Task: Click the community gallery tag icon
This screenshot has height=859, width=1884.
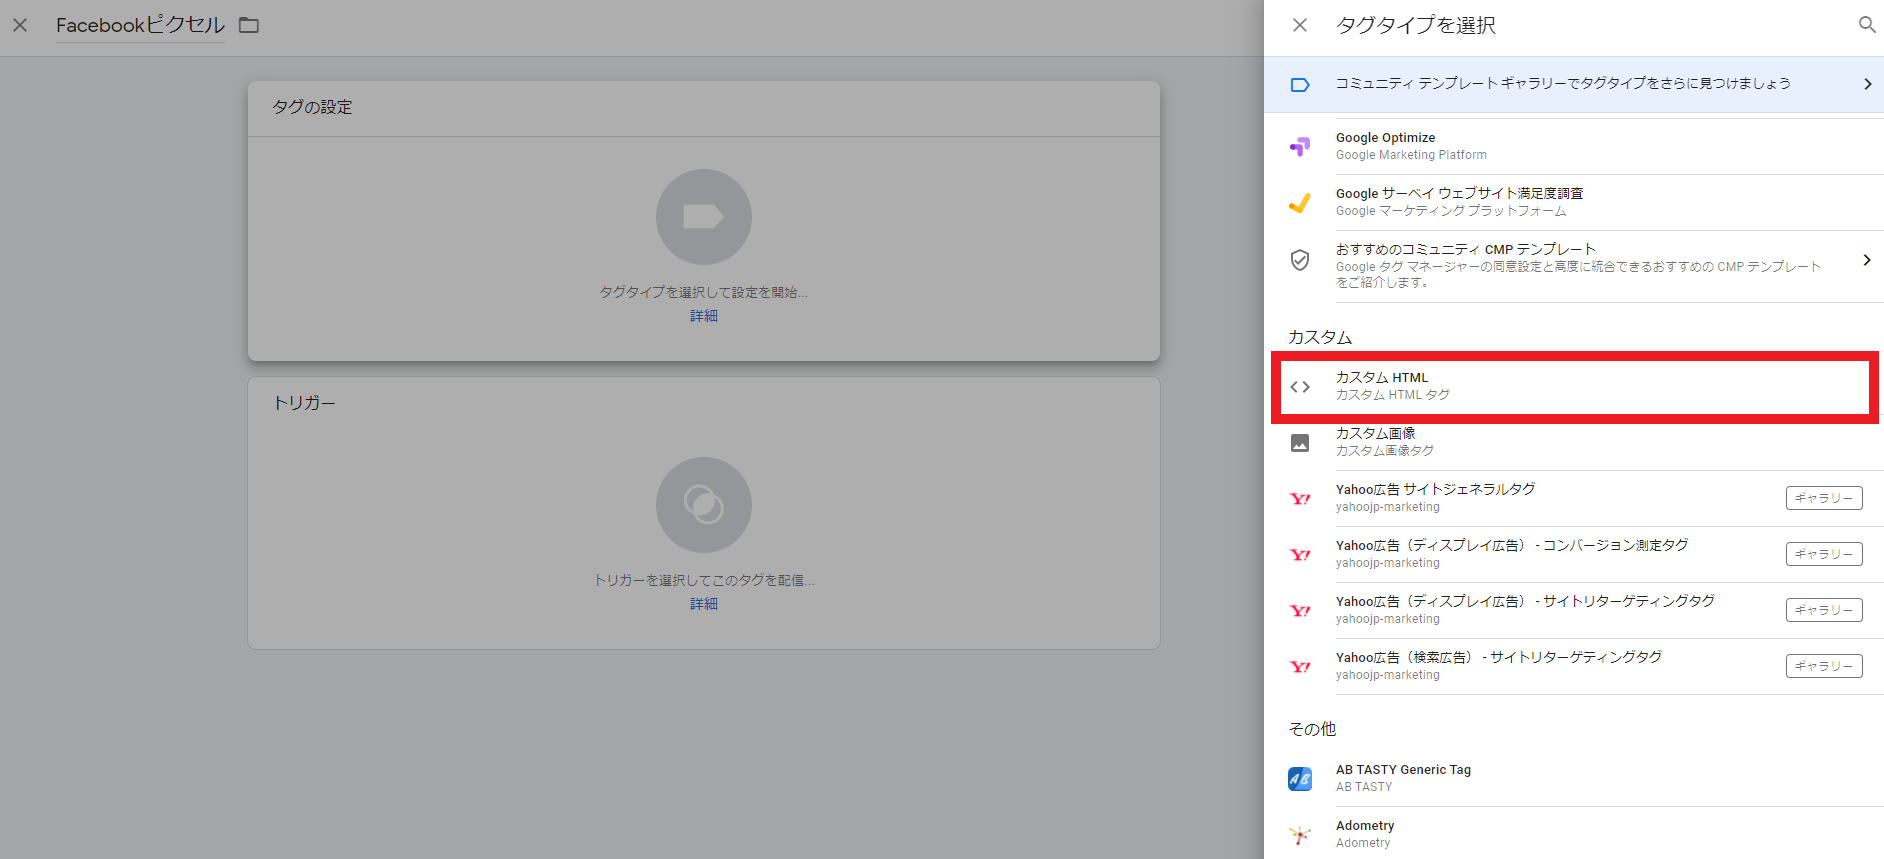Action: point(1300,85)
